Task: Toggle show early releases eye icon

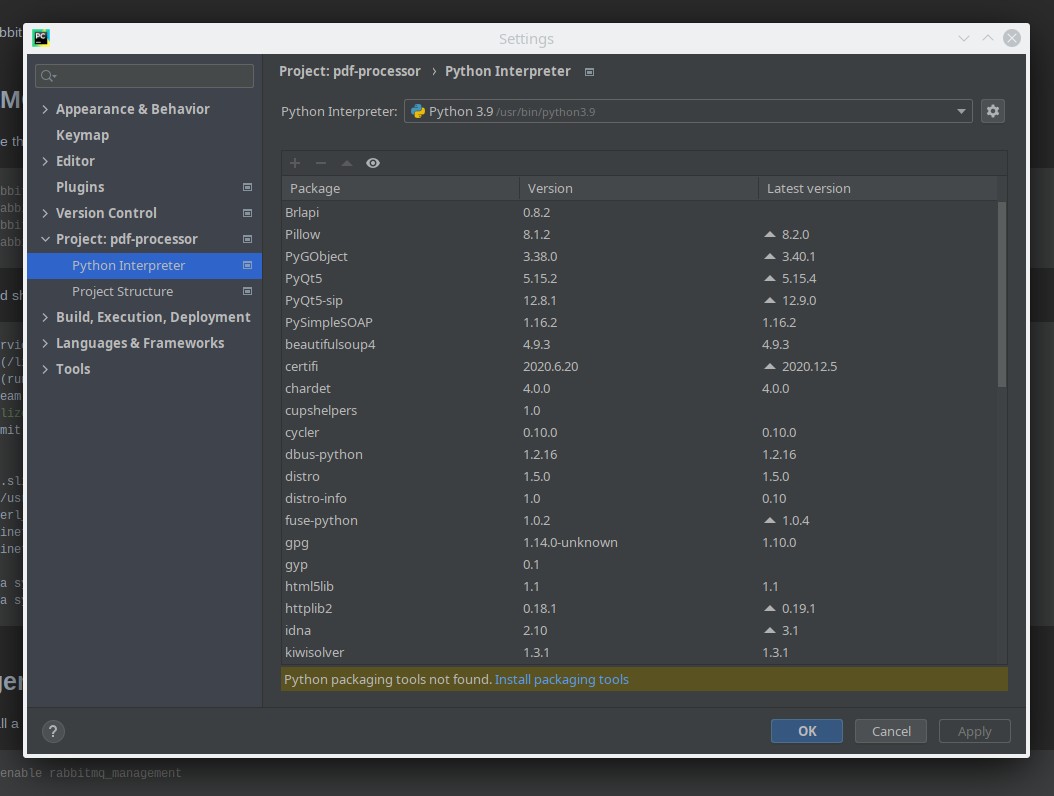Action: coord(373,163)
